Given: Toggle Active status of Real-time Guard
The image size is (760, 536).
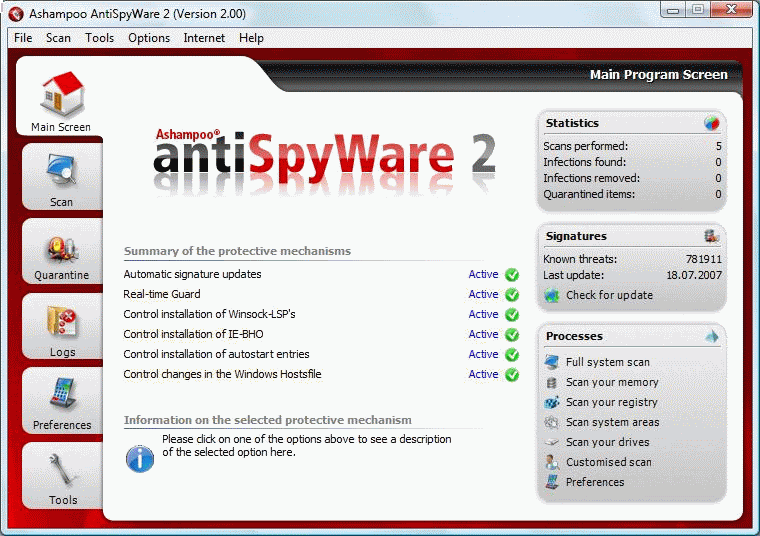Looking at the screenshot, I should pyautogui.click(x=483, y=294).
